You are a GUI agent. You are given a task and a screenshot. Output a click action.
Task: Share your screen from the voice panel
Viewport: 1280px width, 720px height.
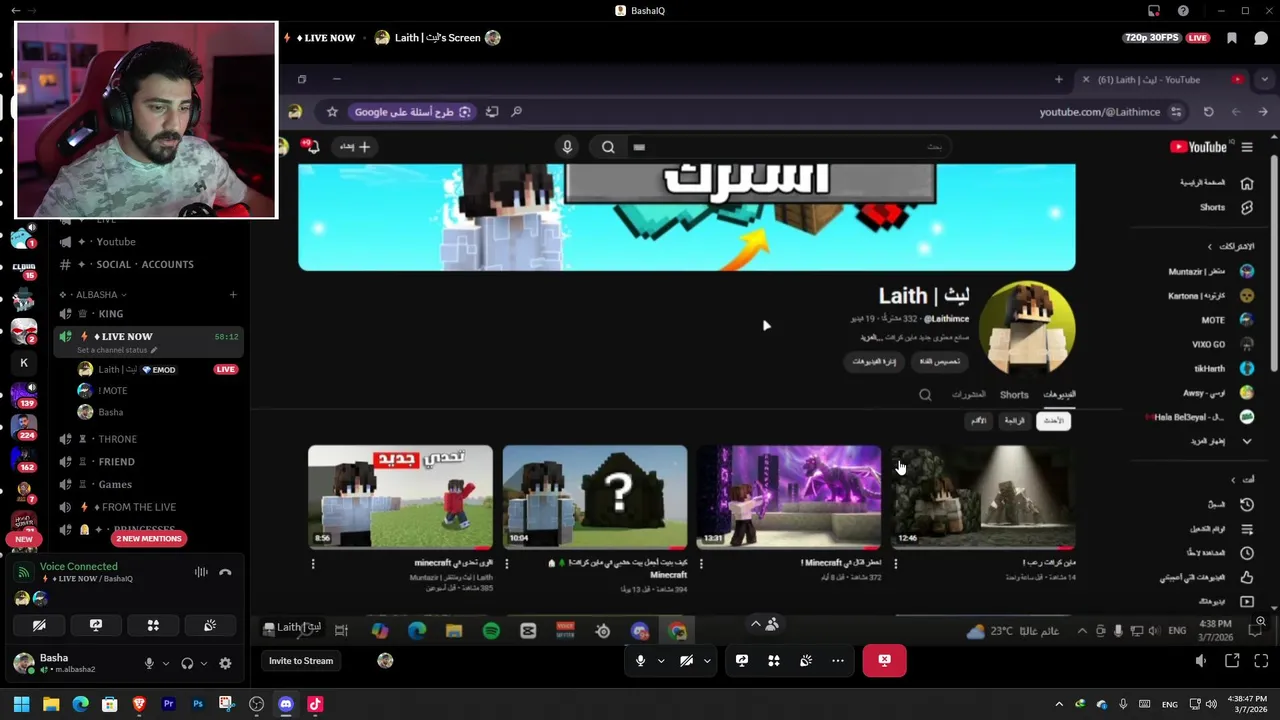pos(96,626)
